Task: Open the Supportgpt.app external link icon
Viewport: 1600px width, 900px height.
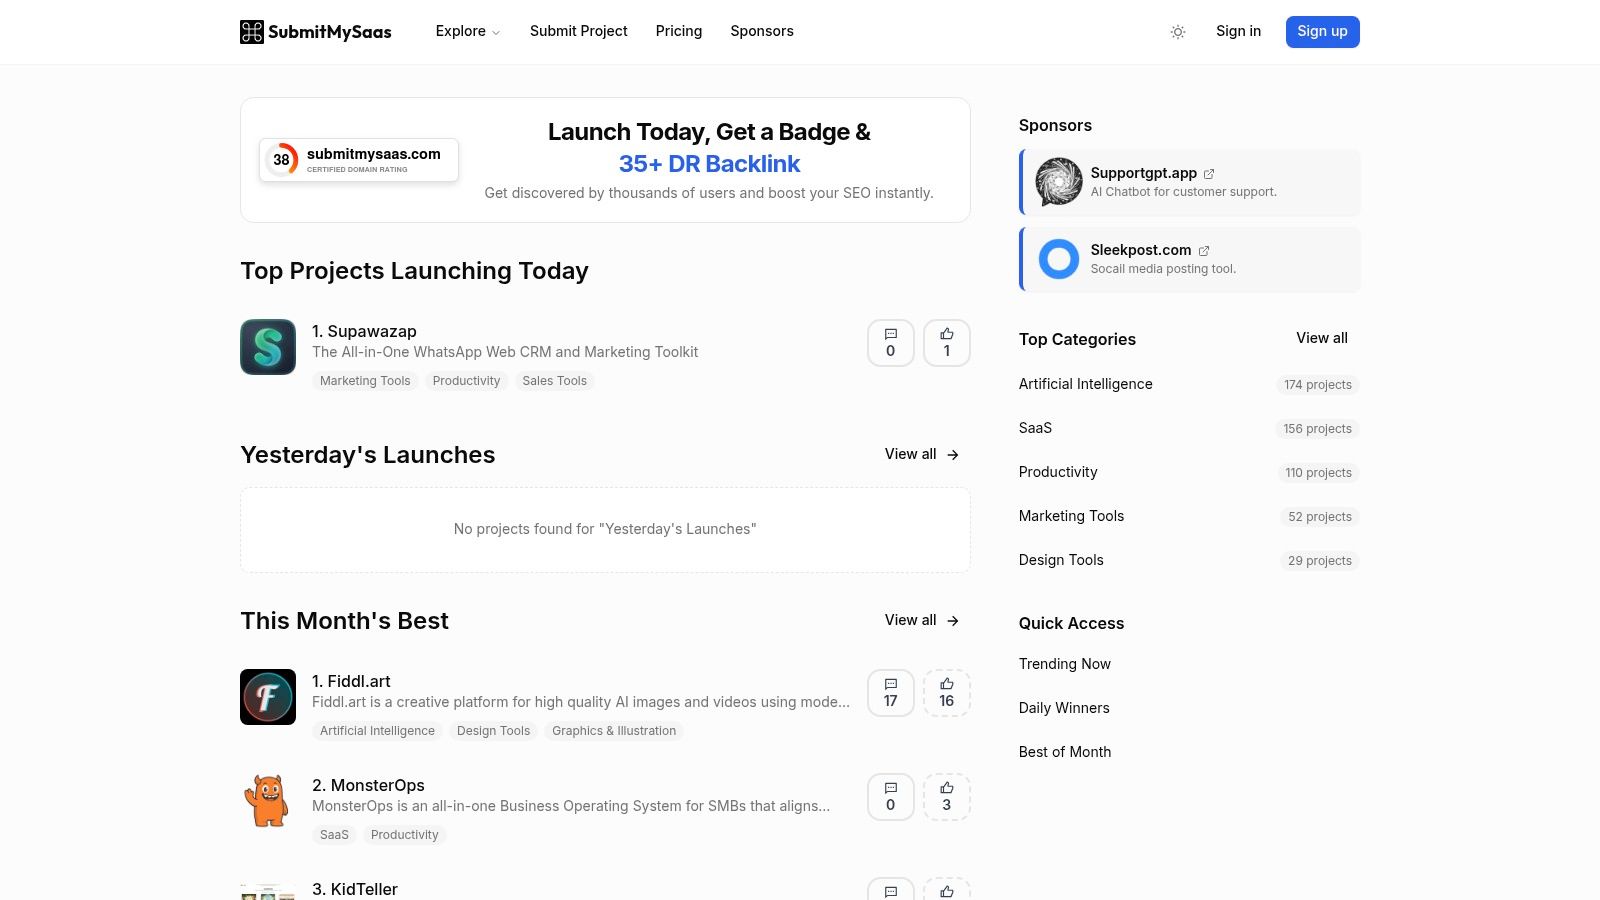Action: (x=1209, y=173)
